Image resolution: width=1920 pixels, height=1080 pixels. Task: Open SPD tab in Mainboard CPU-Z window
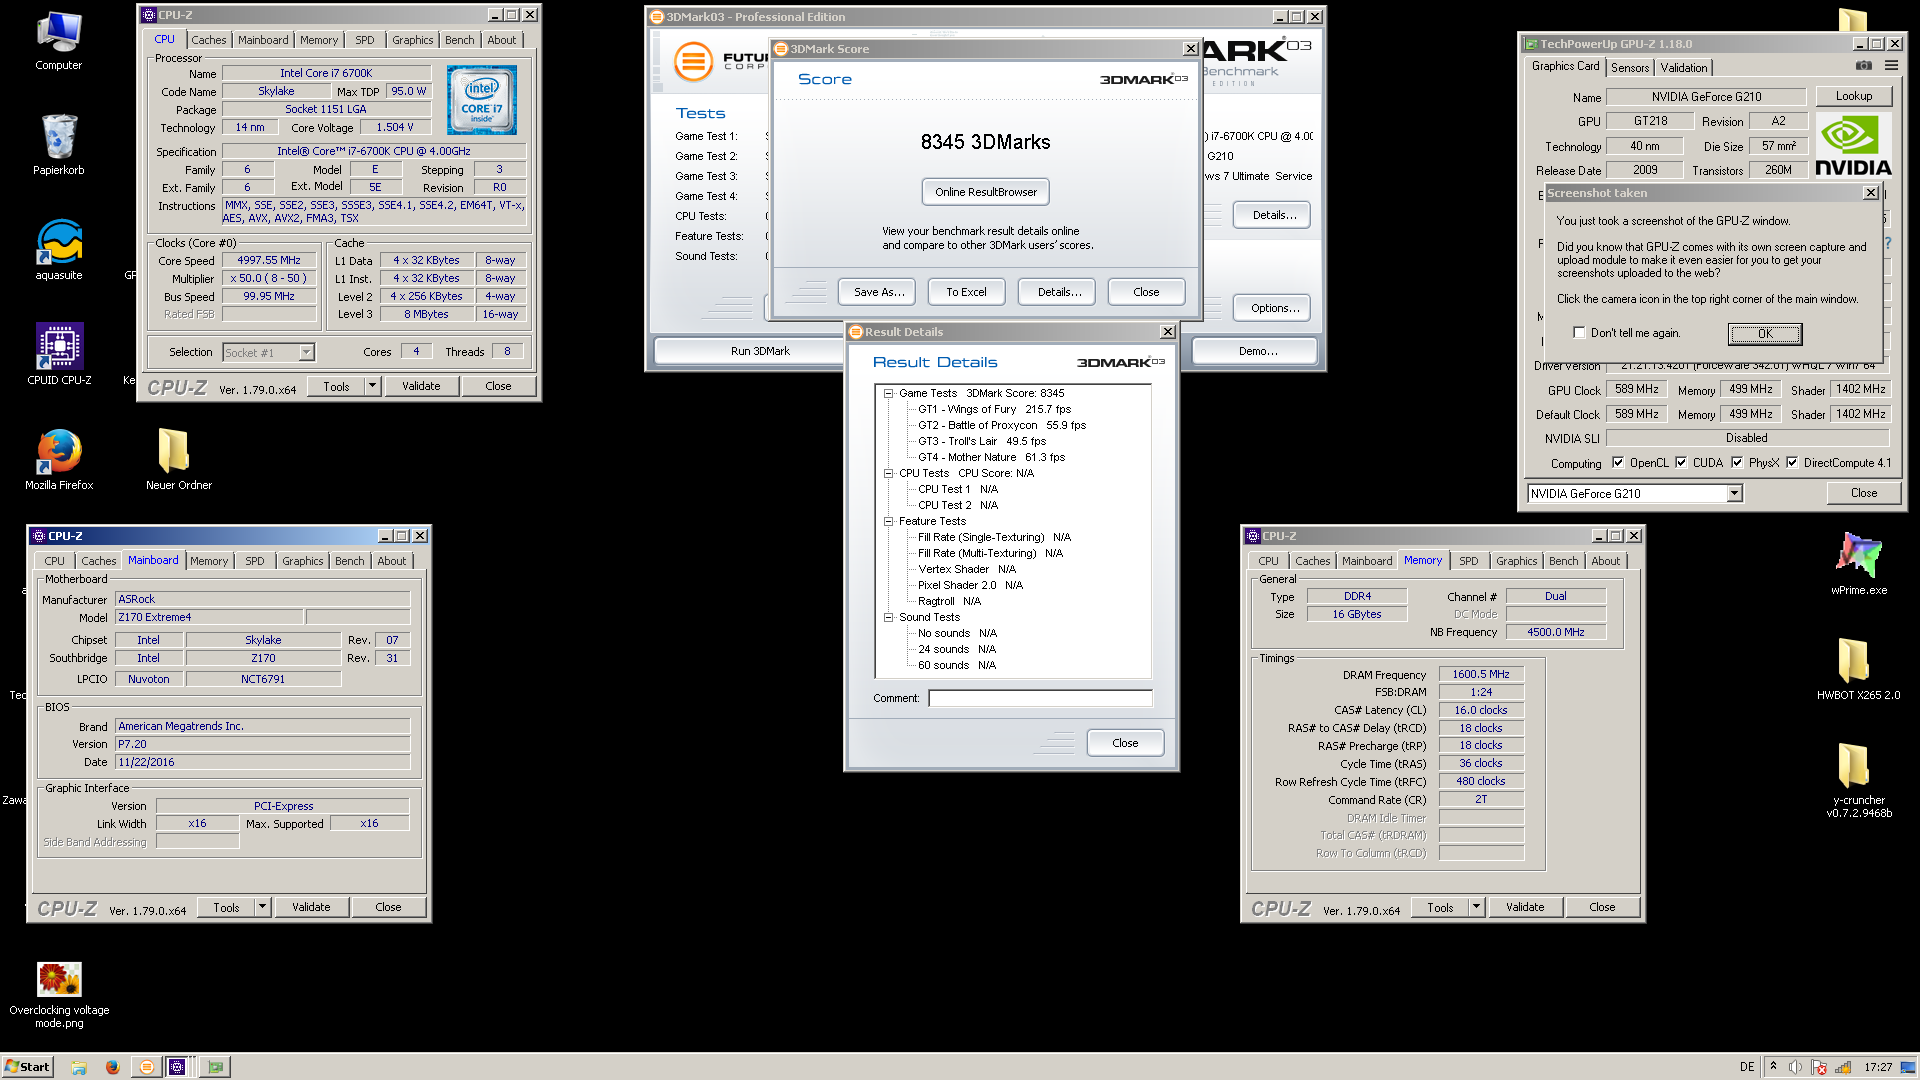255,561
